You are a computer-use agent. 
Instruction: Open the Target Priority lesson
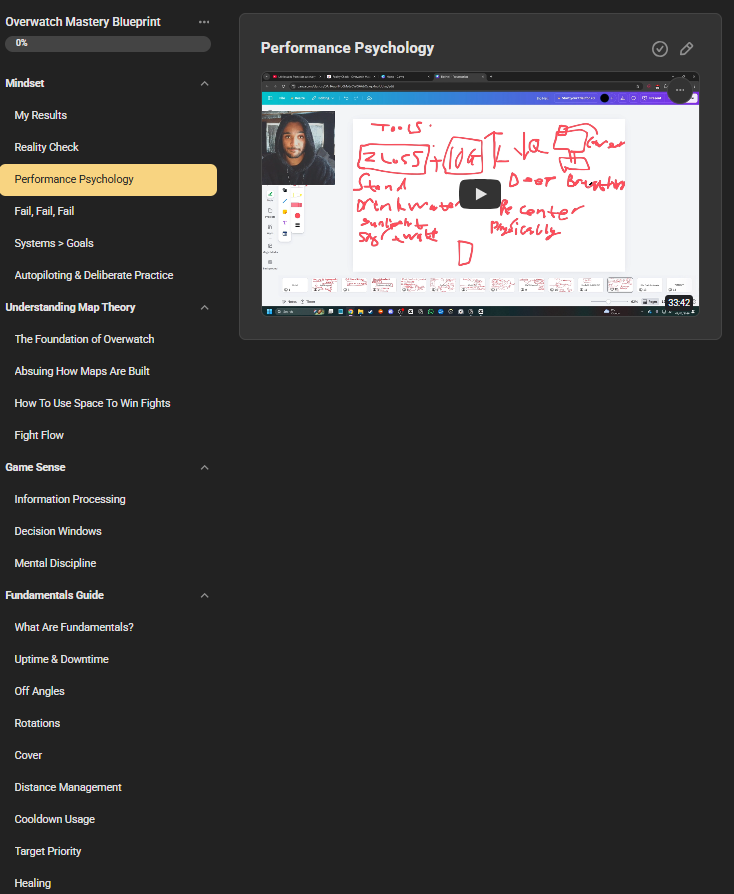point(108,851)
